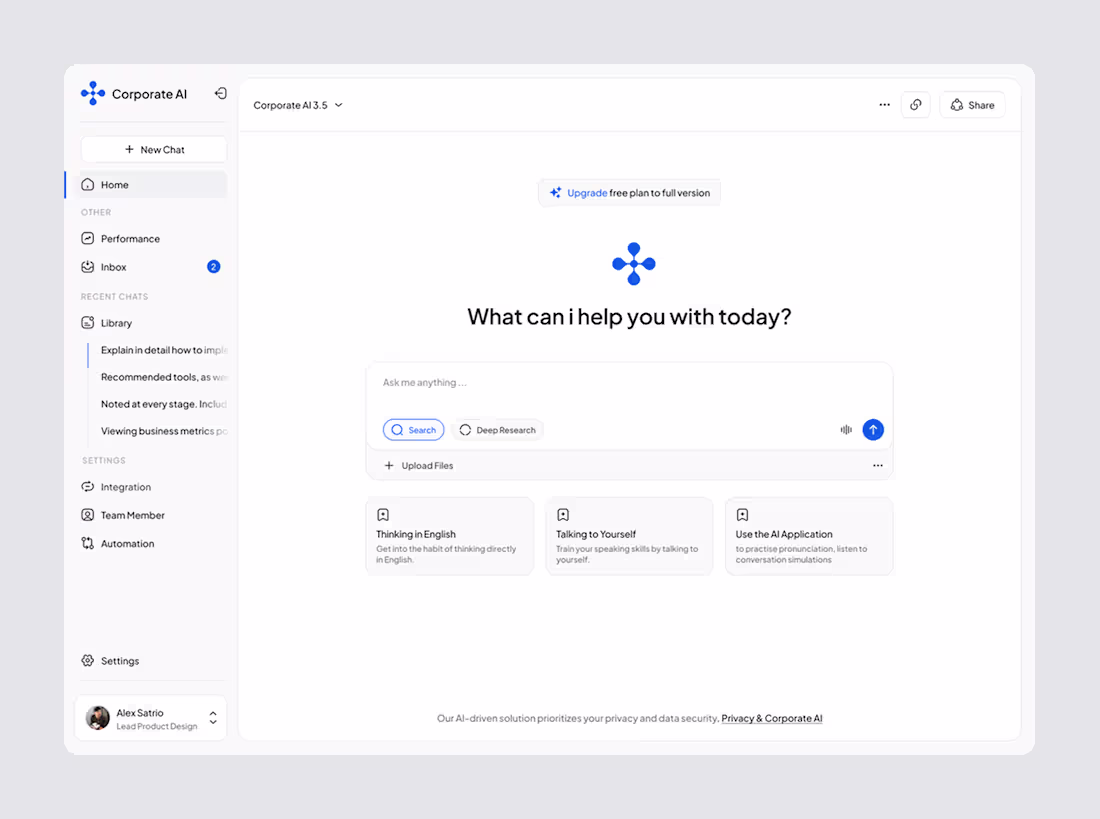Click the Upgrade free plan pill banner
Screen dimensions: 1100x819
[x=629, y=192]
